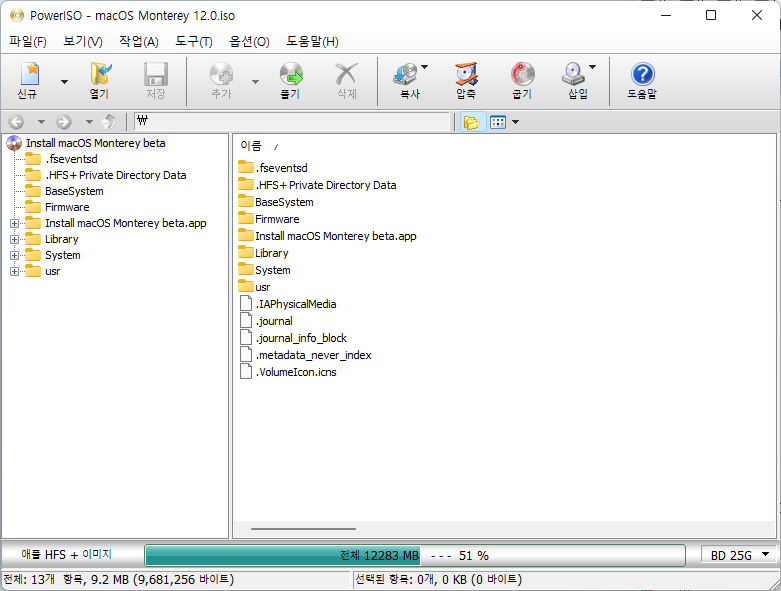Select the .journal file
This screenshot has width=781, height=591.
(x=274, y=321)
